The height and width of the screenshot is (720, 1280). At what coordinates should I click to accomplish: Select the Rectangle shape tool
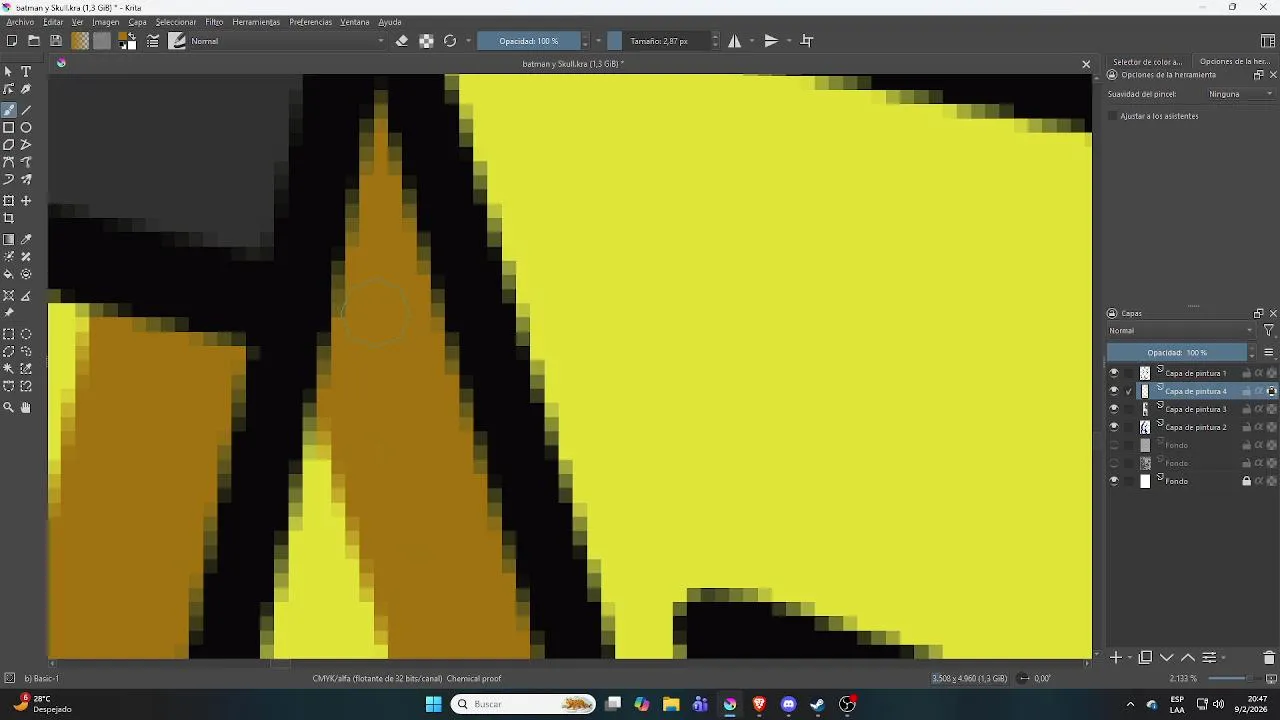[9, 127]
